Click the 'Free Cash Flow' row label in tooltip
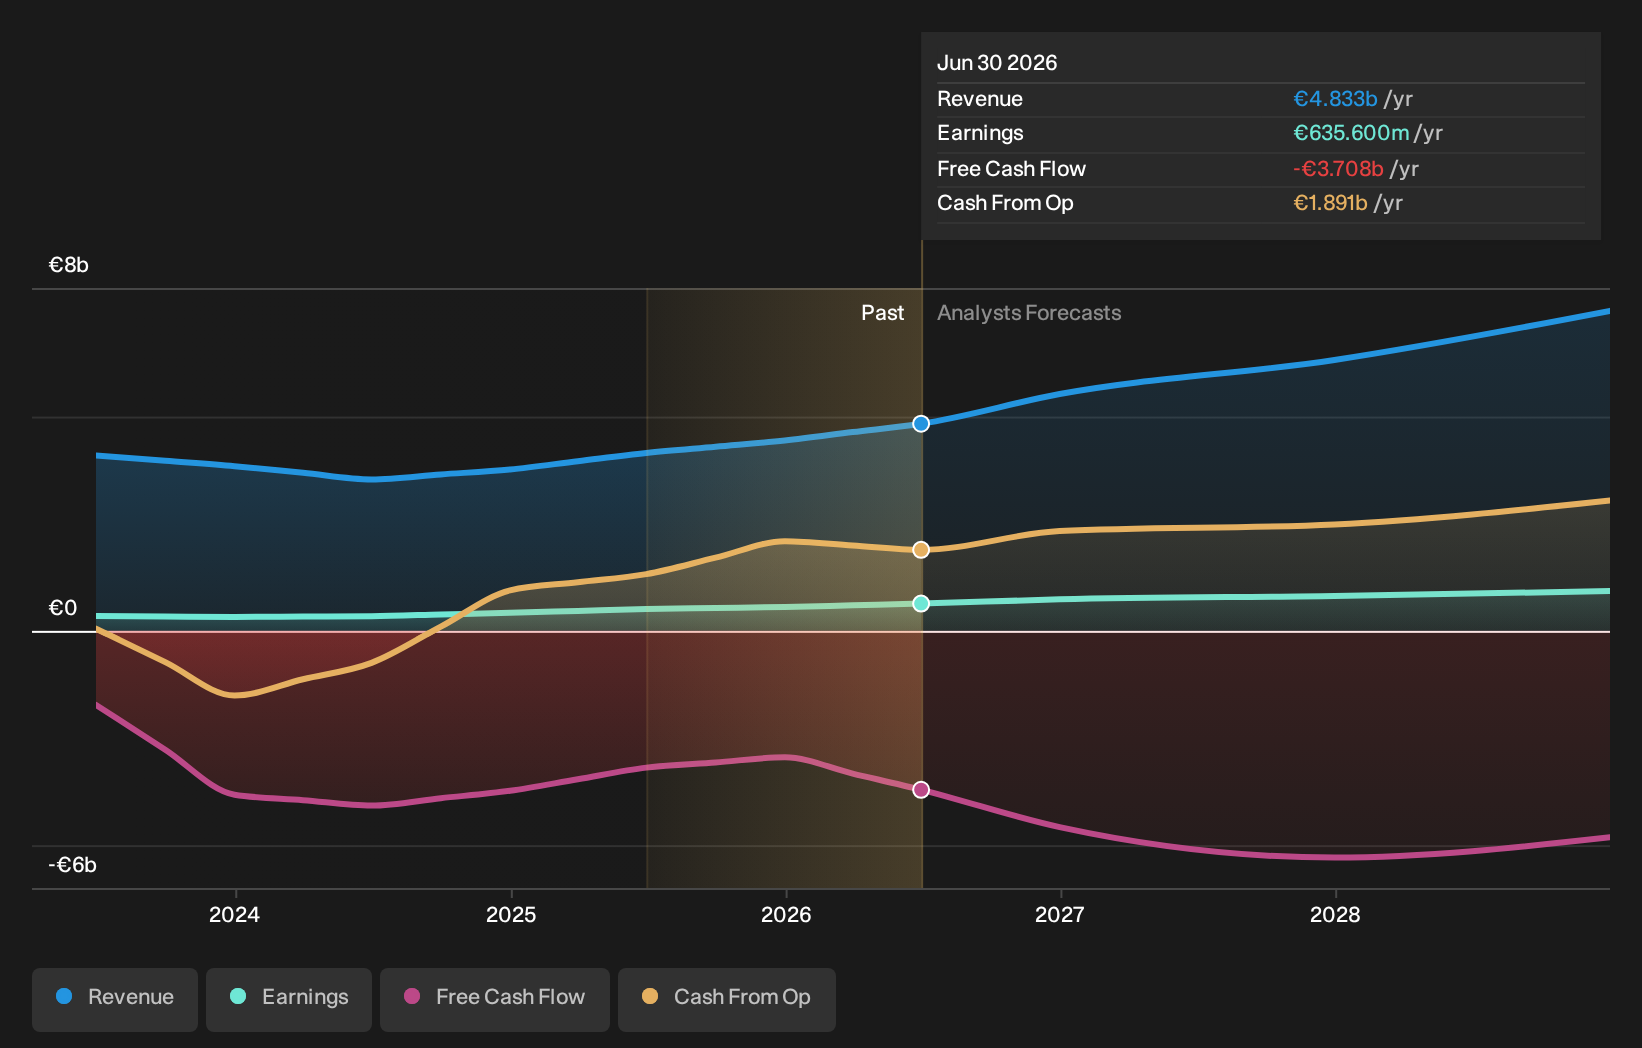 click(1011, 169)
